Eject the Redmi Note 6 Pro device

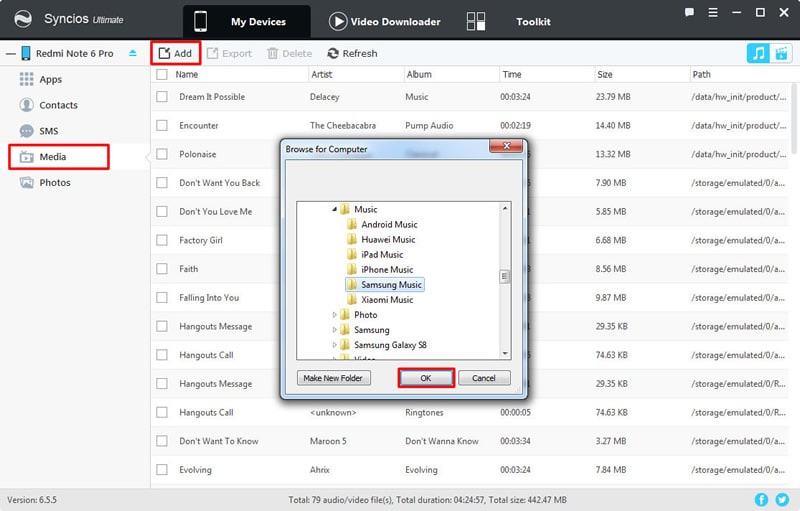point(133,53)
